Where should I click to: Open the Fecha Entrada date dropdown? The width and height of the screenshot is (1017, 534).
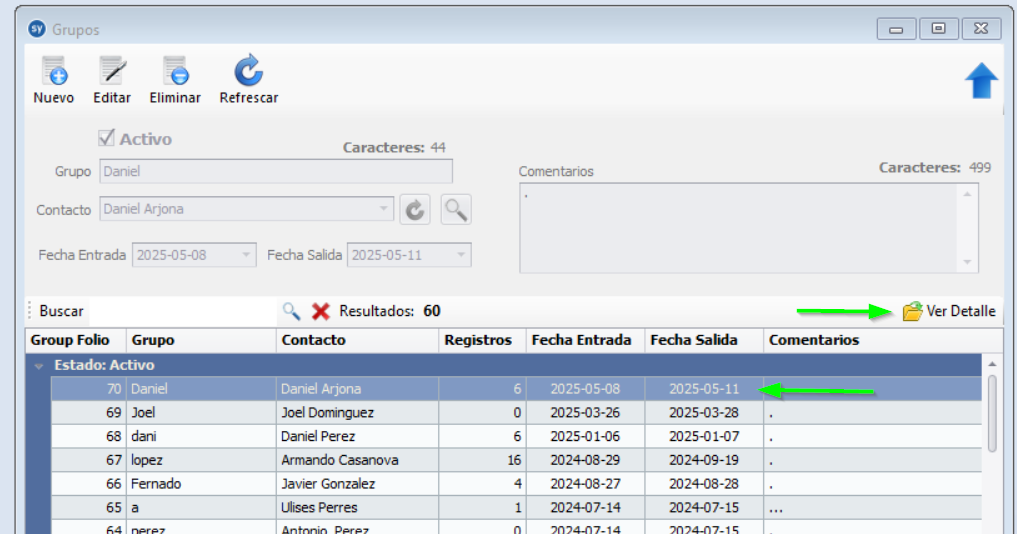tap(246, 255)
